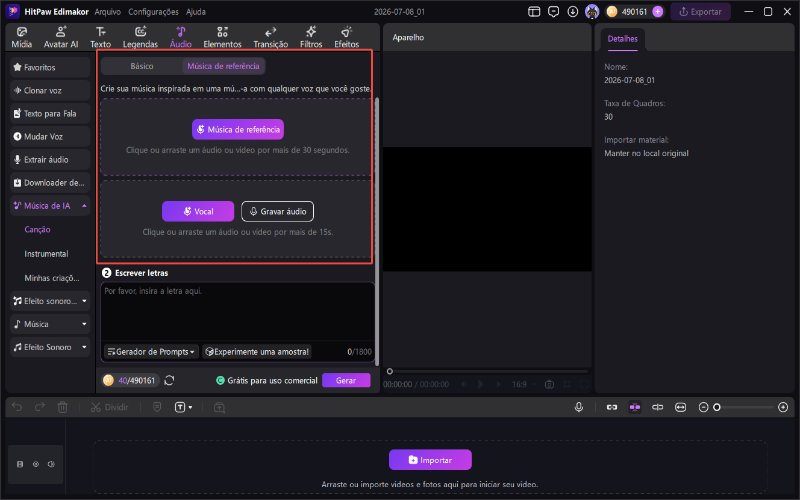Click the preview playback progress handle
The image size is (800, 500).
click(x=390, y=371)
